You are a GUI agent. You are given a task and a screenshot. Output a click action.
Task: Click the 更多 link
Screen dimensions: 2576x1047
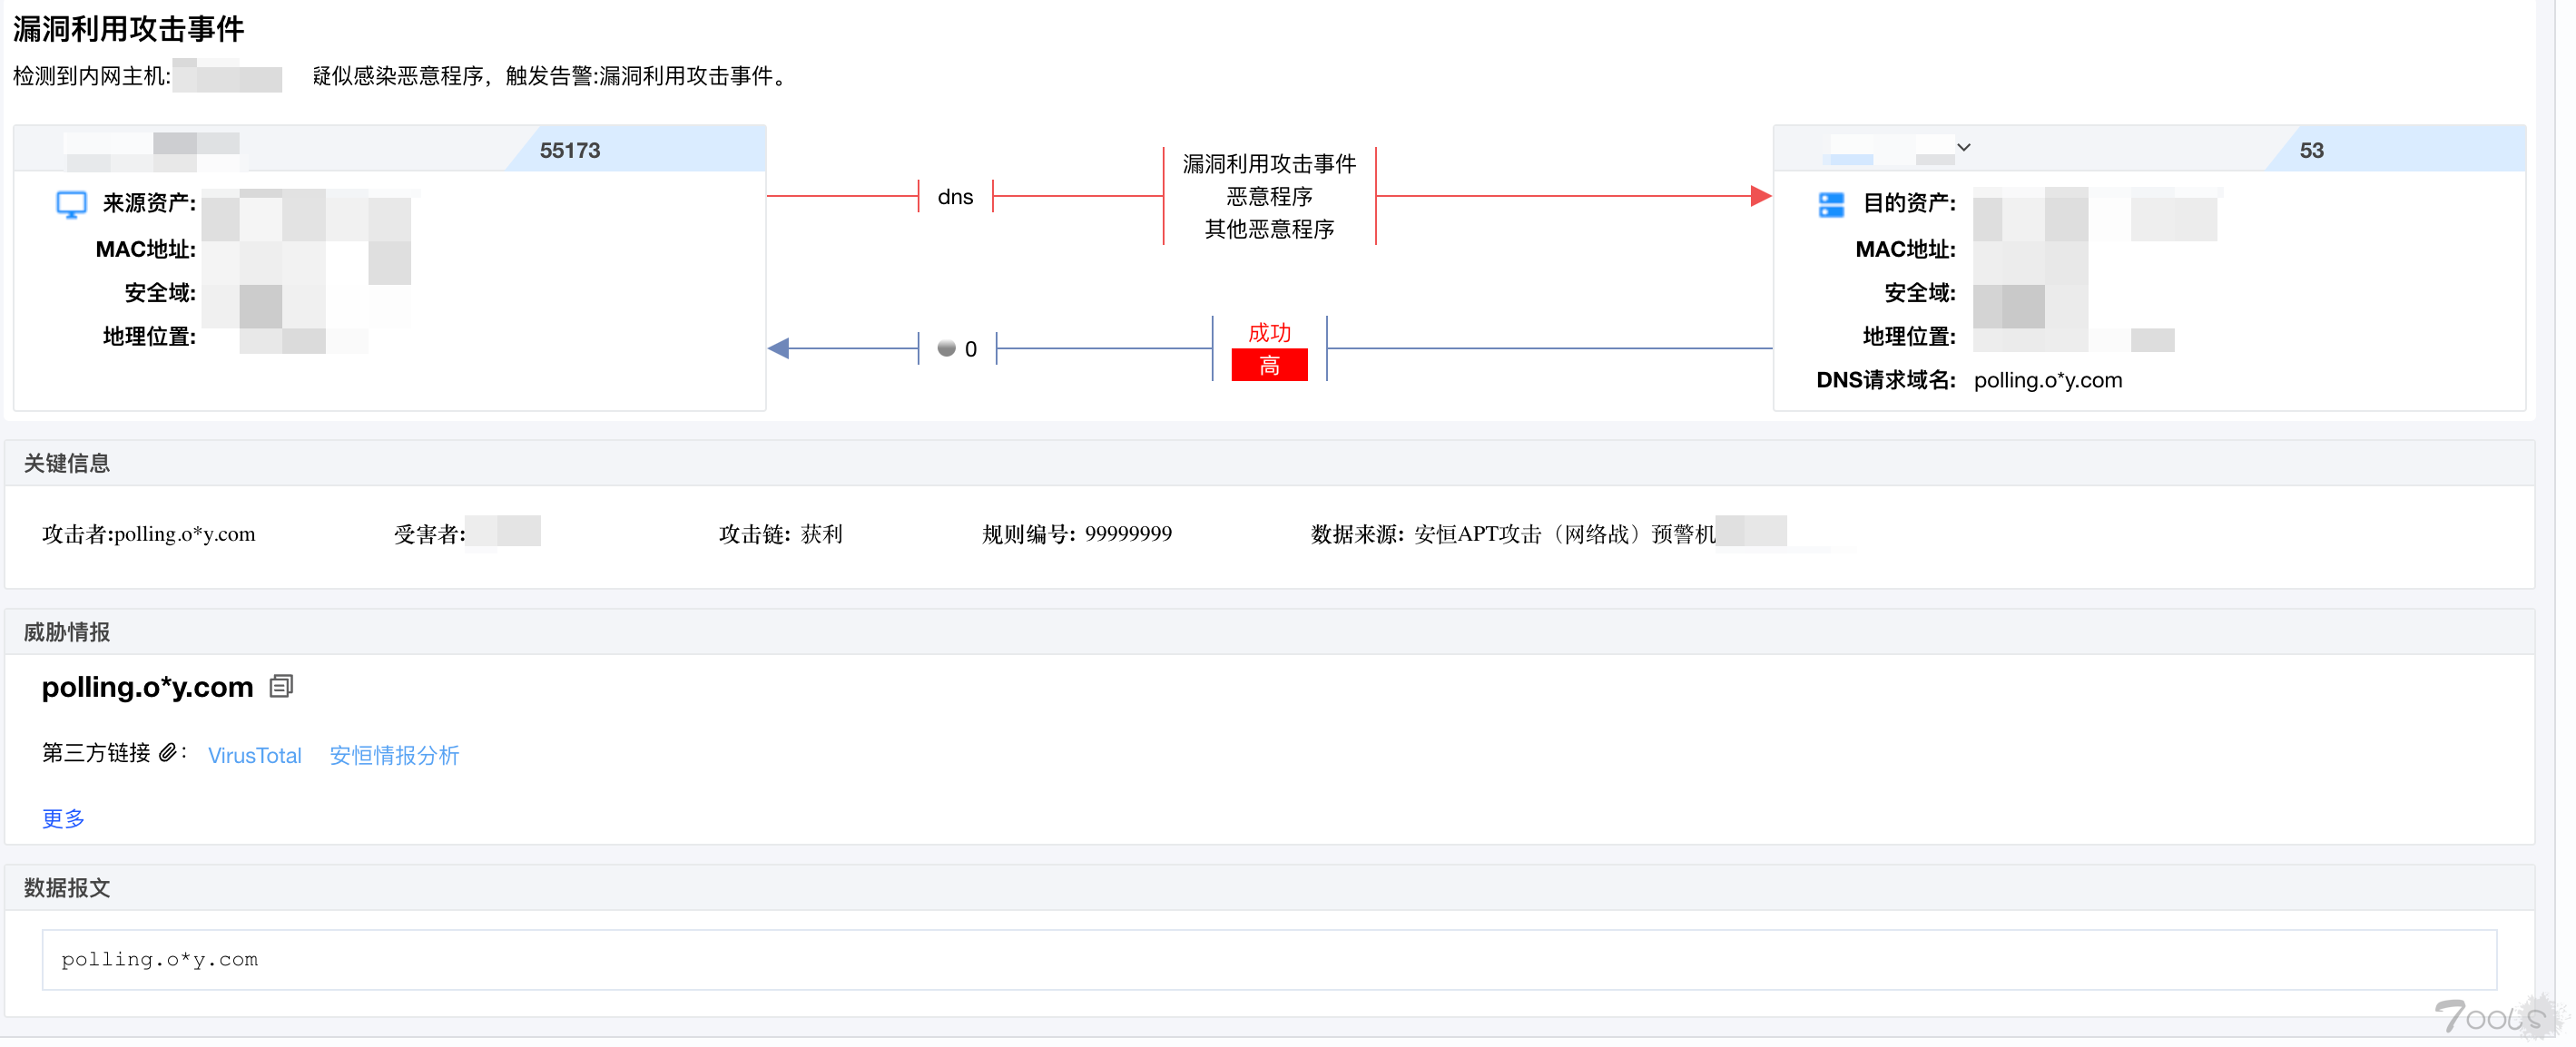[63, 818]
